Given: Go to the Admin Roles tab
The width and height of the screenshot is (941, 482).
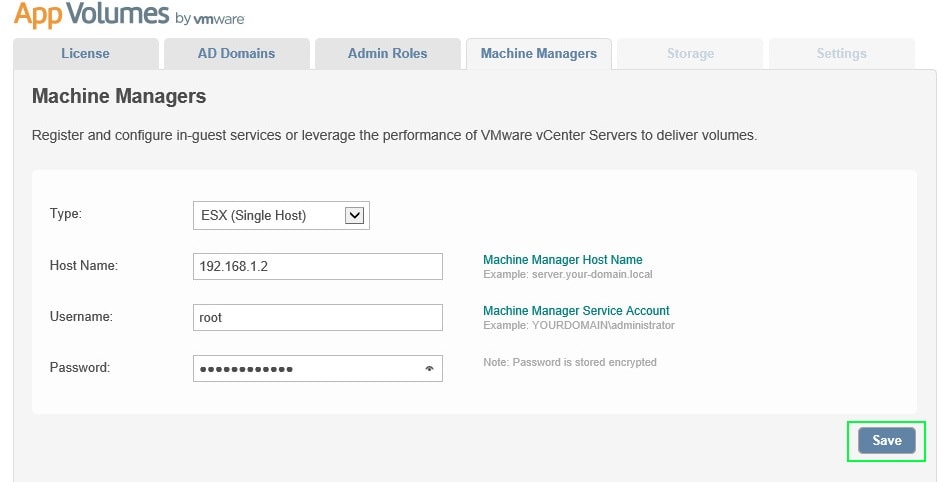Looking at the screenshot, I should click(x=387, y=54).
